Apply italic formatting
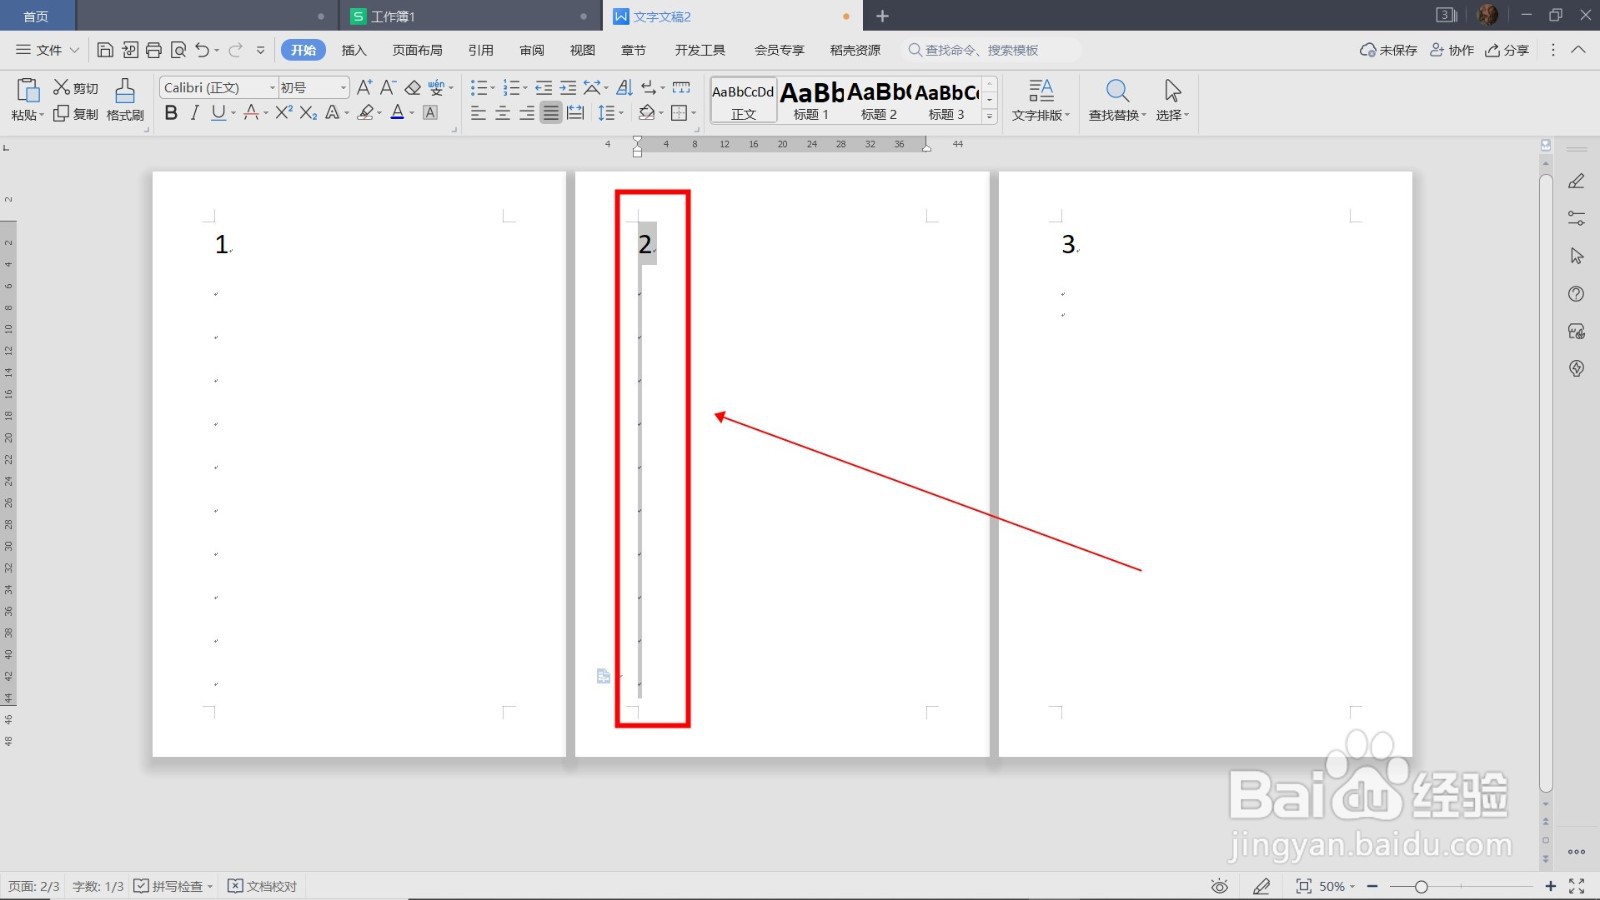 (x=195, y=113)
